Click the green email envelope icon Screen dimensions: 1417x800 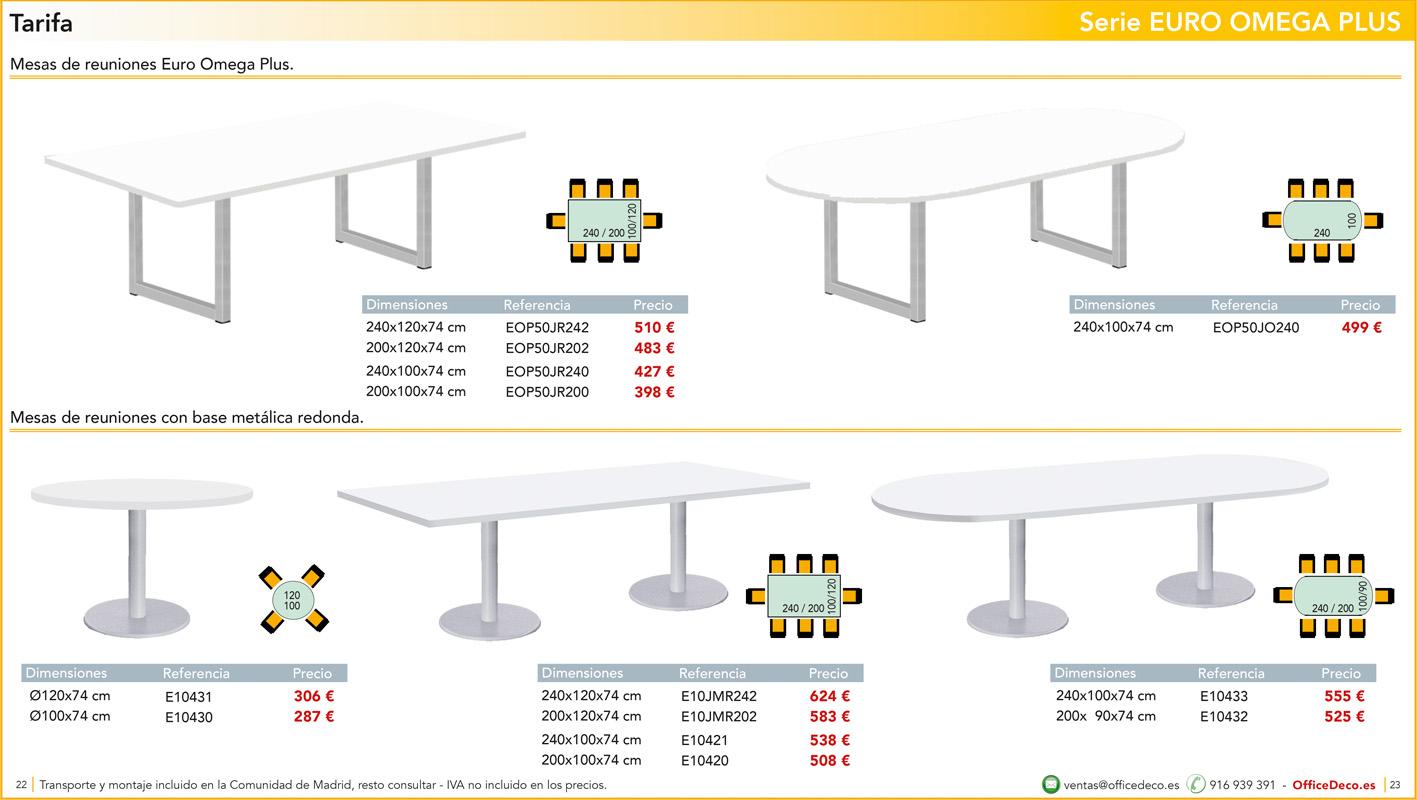[1051, 784]
